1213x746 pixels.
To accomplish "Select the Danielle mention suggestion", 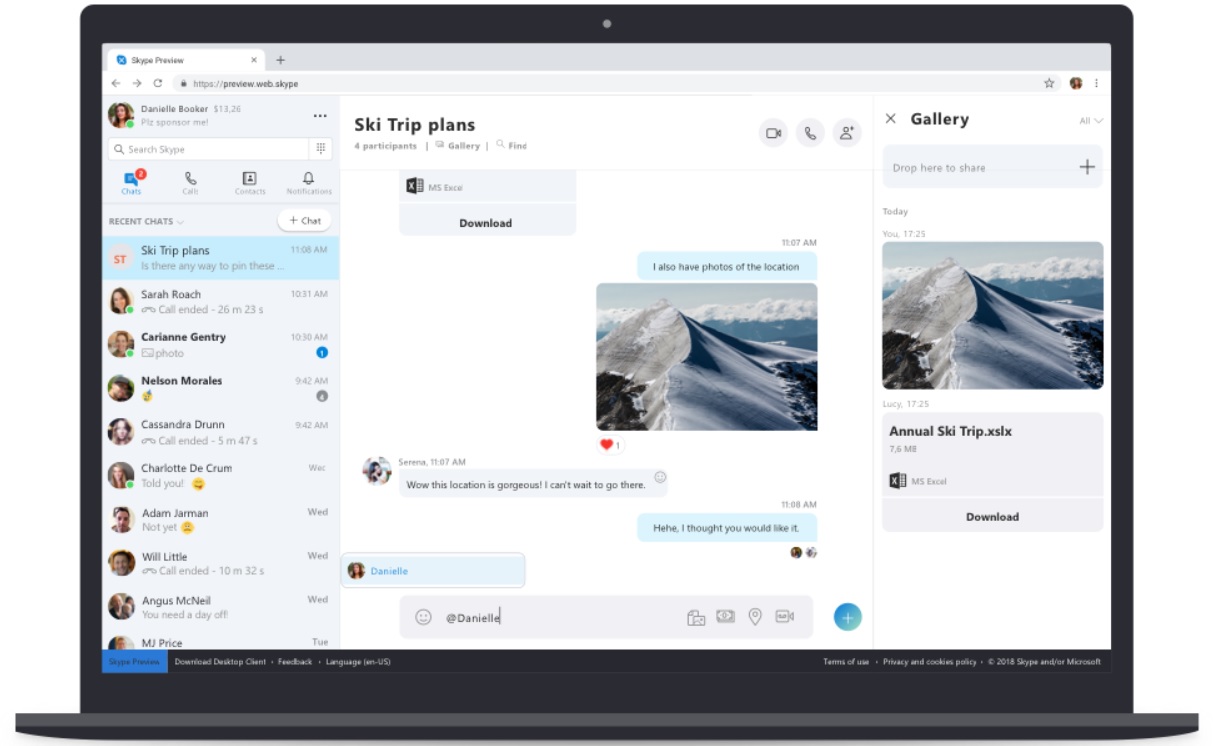I will [433, 571].
